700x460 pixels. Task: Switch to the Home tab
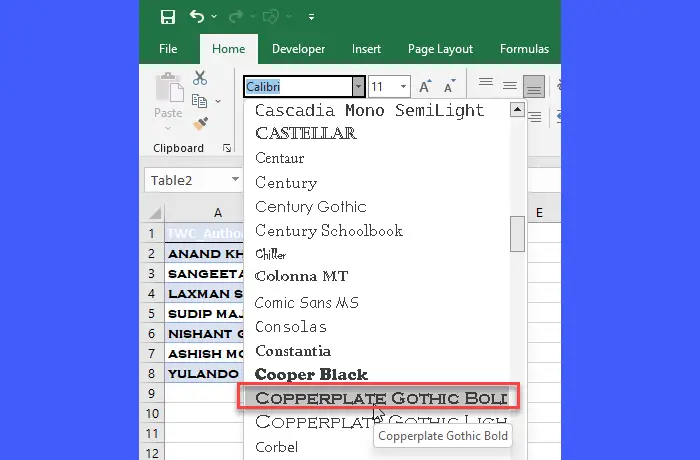pos(229,49)
